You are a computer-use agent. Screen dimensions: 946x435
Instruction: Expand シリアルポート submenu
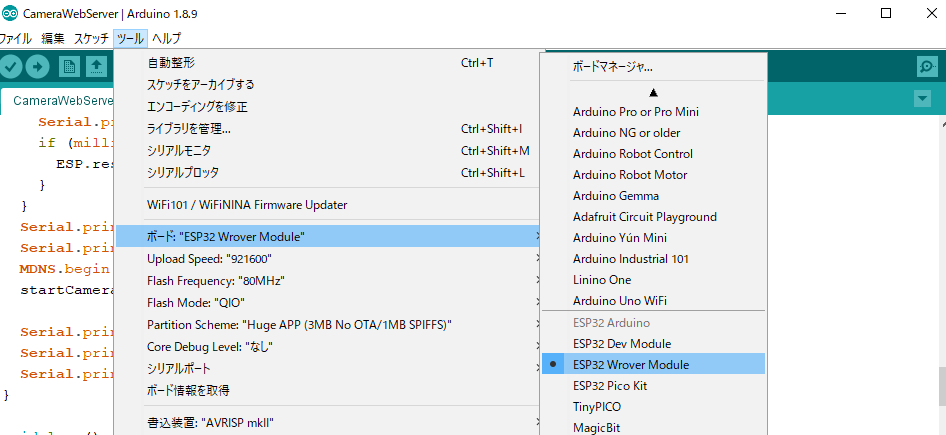pyautogui.click(x=329, y=368)
